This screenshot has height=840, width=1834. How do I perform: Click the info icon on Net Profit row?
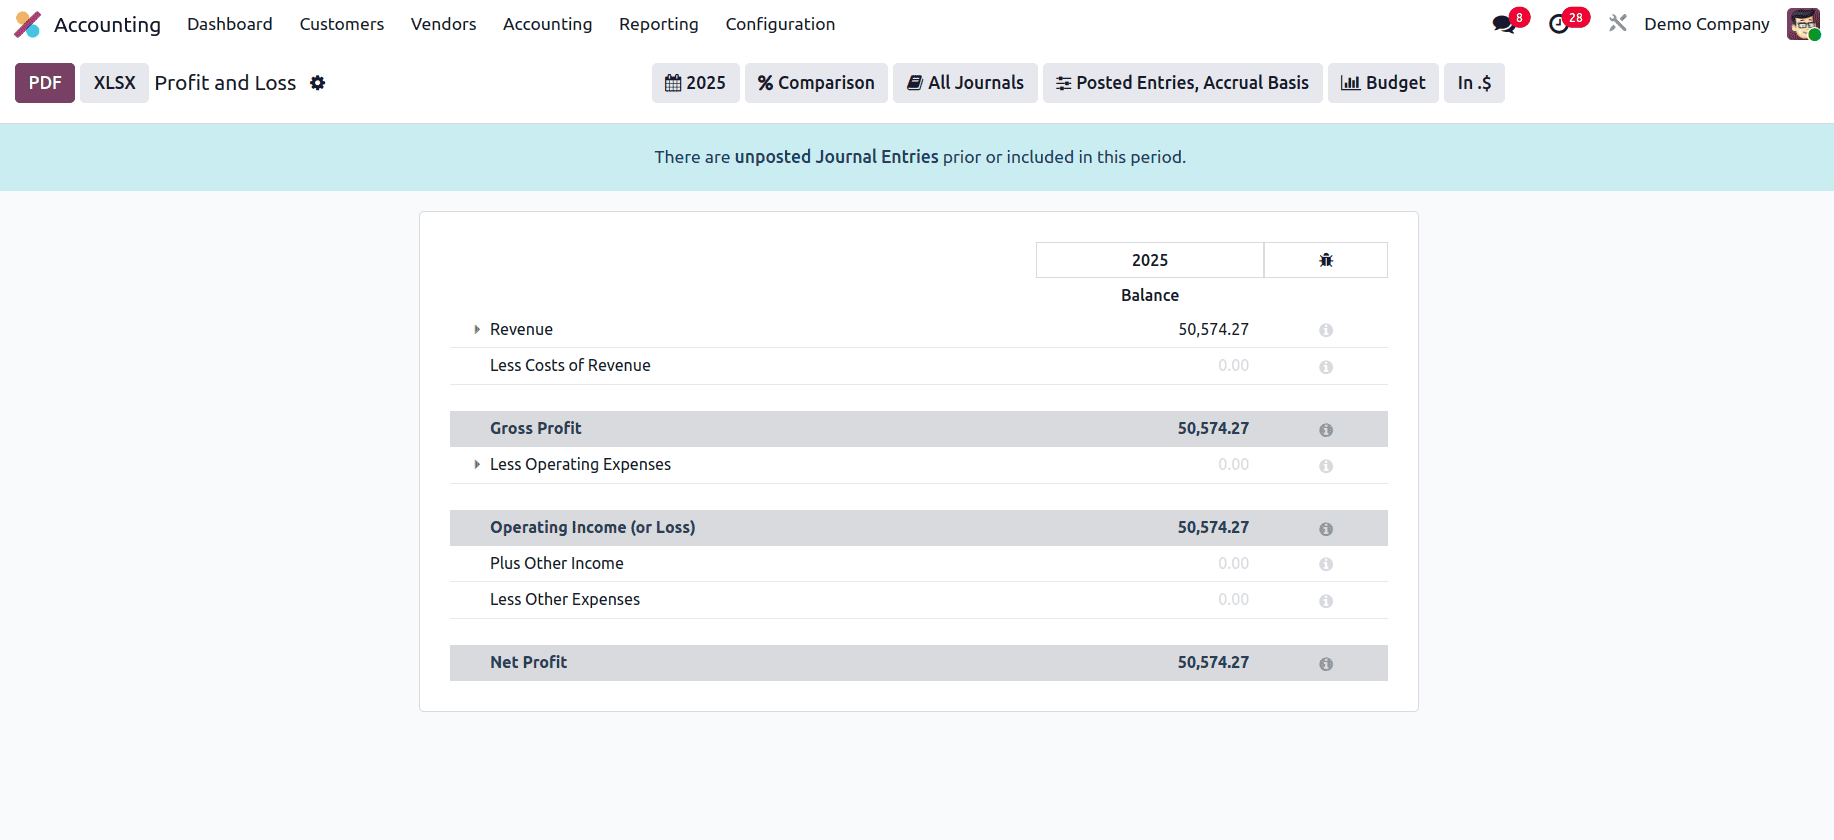(1326, 664)
